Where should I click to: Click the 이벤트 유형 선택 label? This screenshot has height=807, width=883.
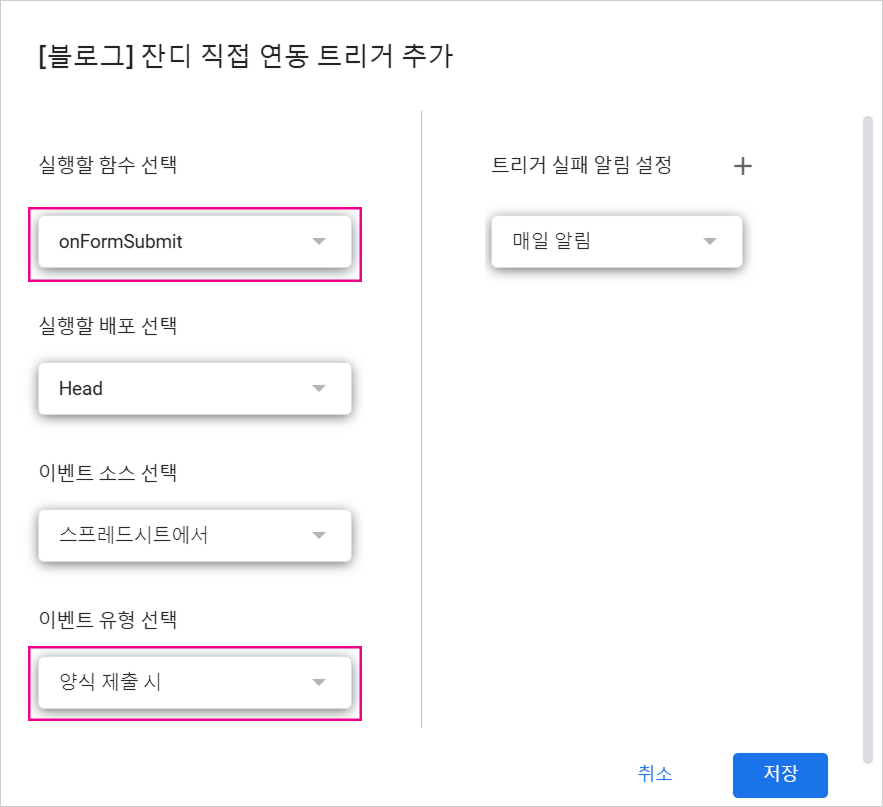107,619
